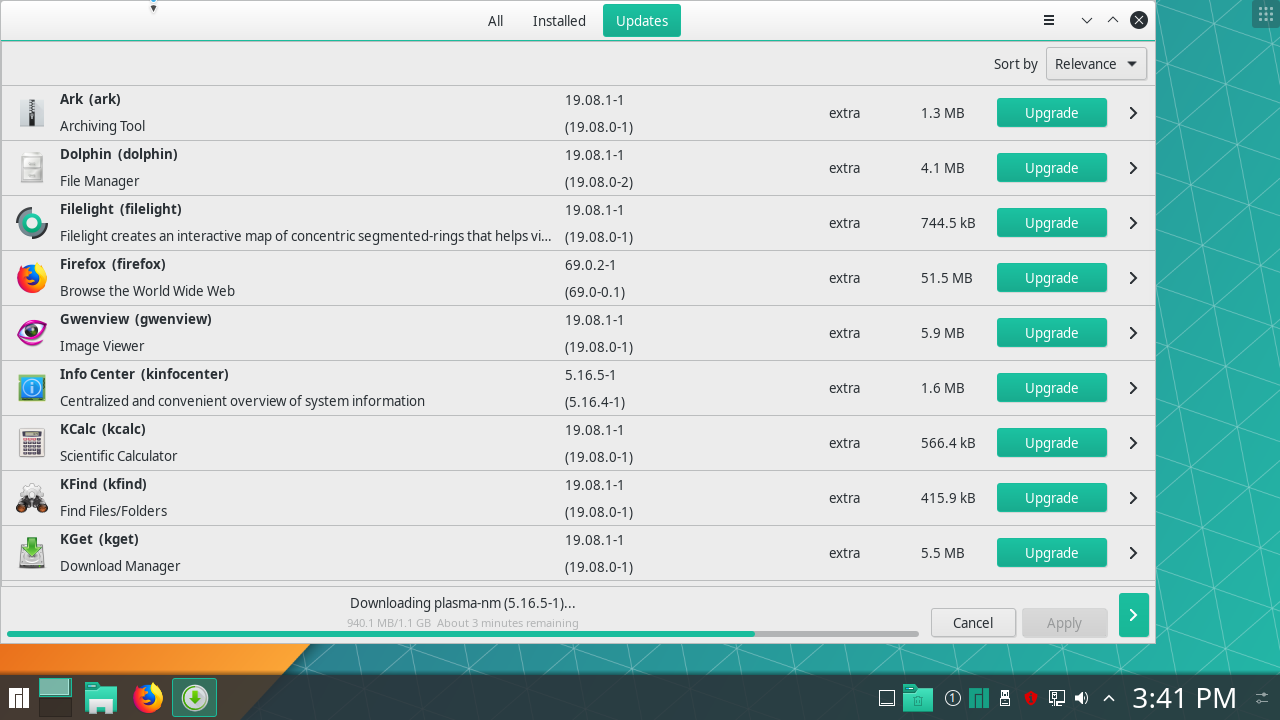Open the hamburger menu in the header
Image resolution: width=1280 pixels, height=720 pixels.
pyautogui.click(x=1048, y=20)
